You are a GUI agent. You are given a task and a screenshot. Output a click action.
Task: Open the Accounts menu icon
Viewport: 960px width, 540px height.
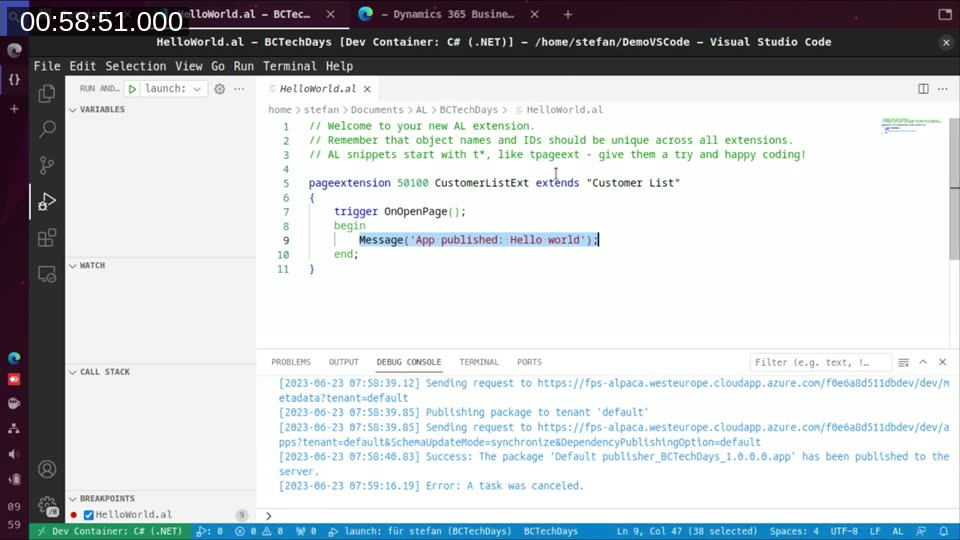tap(47, 470)
